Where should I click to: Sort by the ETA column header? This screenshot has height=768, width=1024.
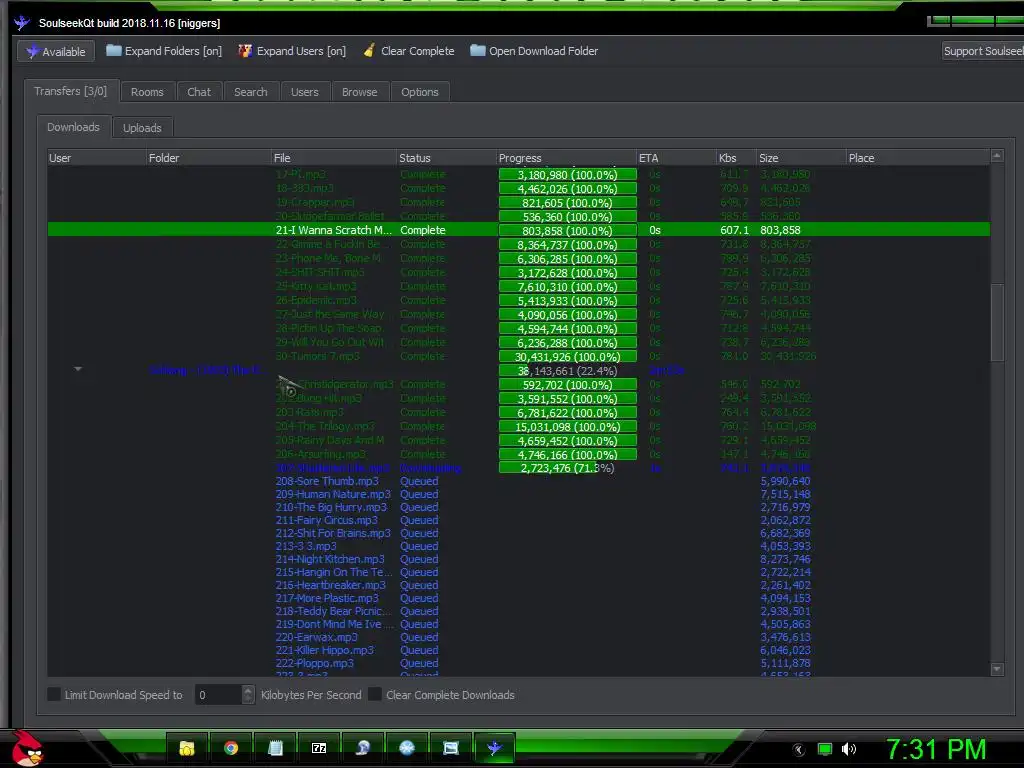coord(677,158)
